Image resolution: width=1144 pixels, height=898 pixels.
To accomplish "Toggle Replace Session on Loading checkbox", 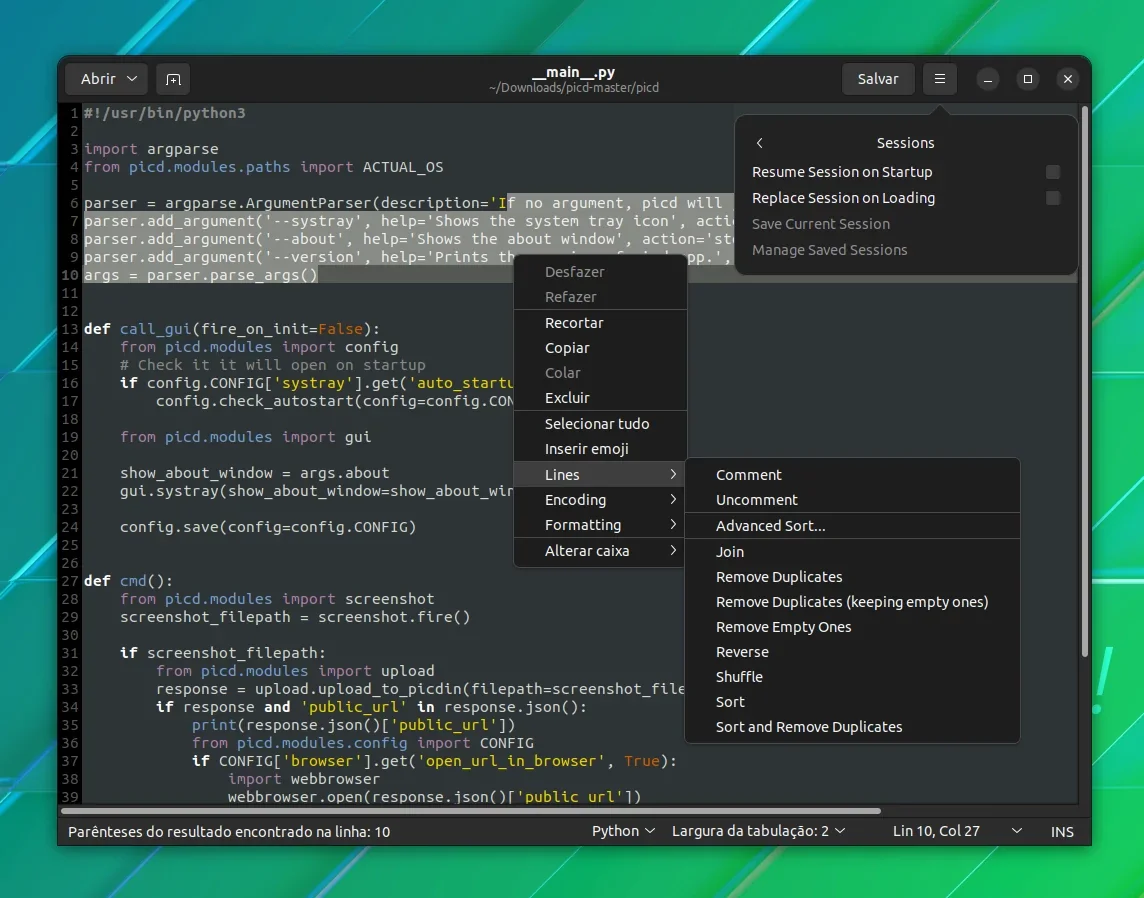I will 1052,198.
